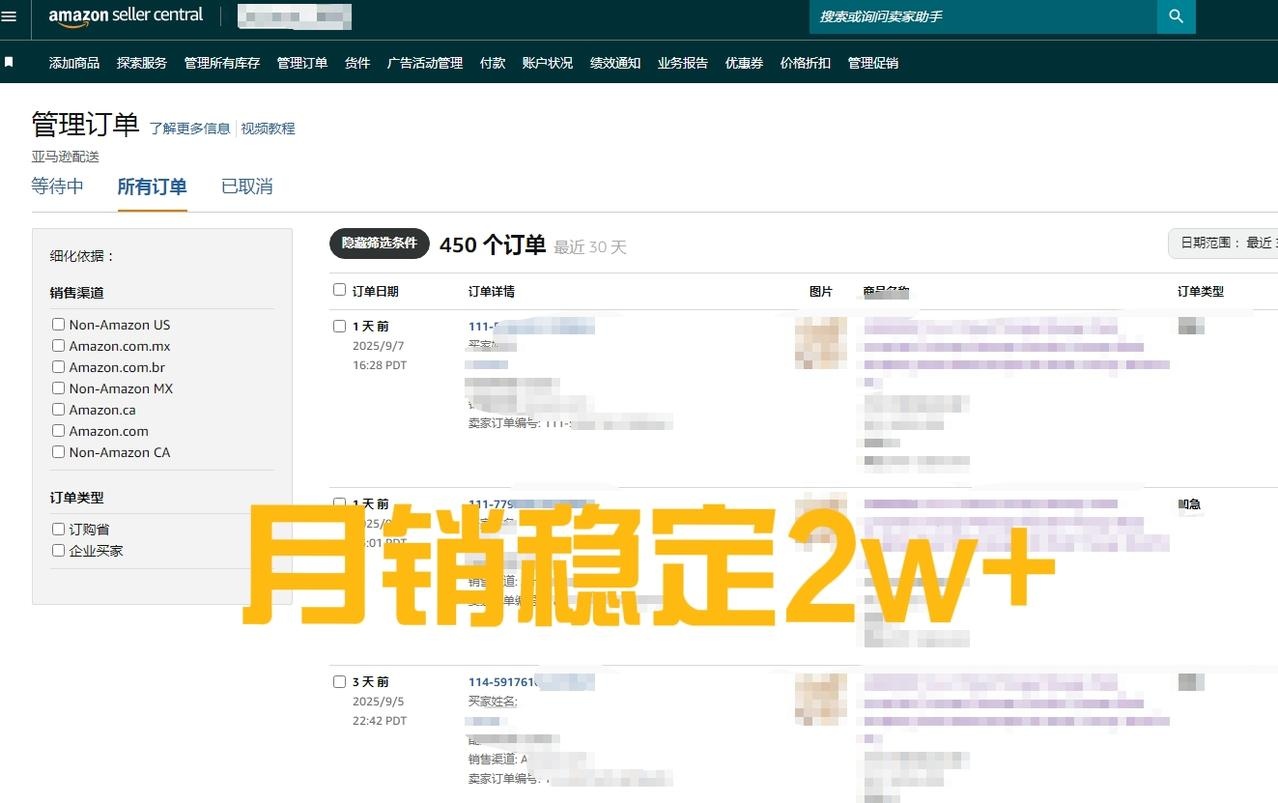1278x803 pixels.
Task: Click the 亚马逊配送 label
Action: pyautogui.click(x=66, y=156)
